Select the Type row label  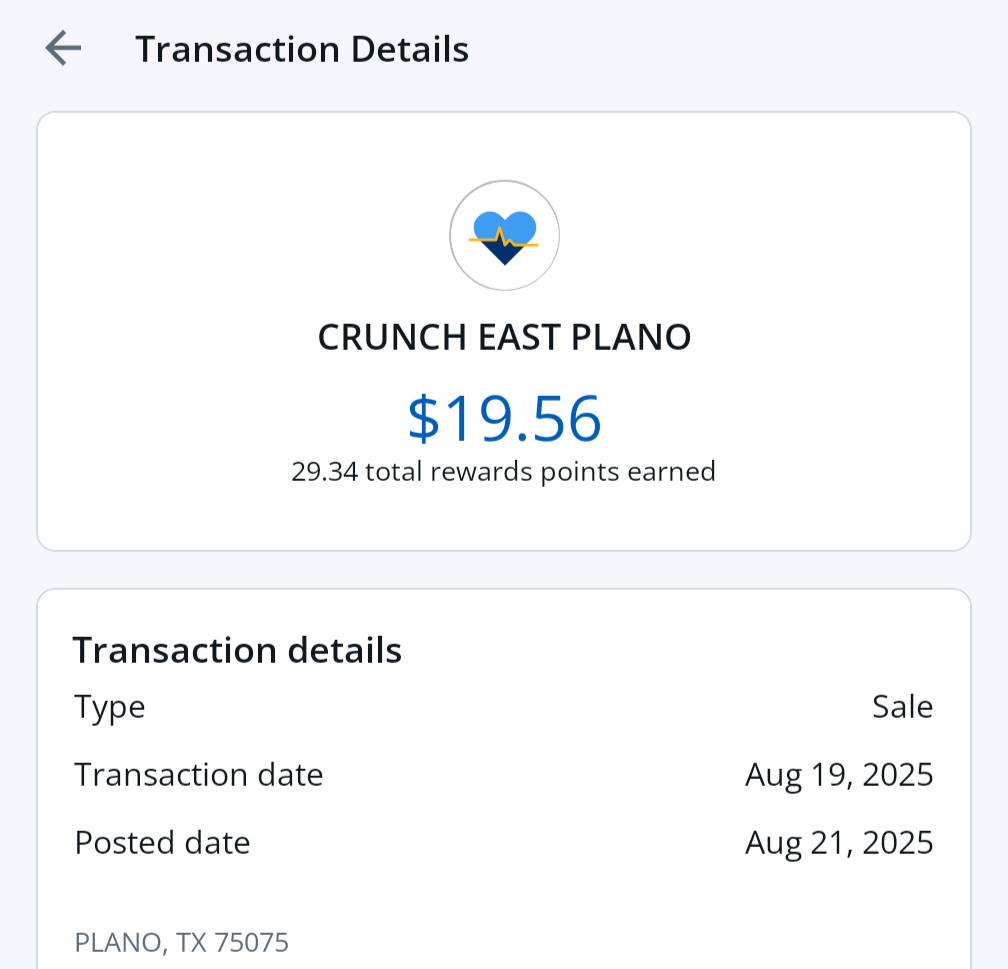(110, 707)
